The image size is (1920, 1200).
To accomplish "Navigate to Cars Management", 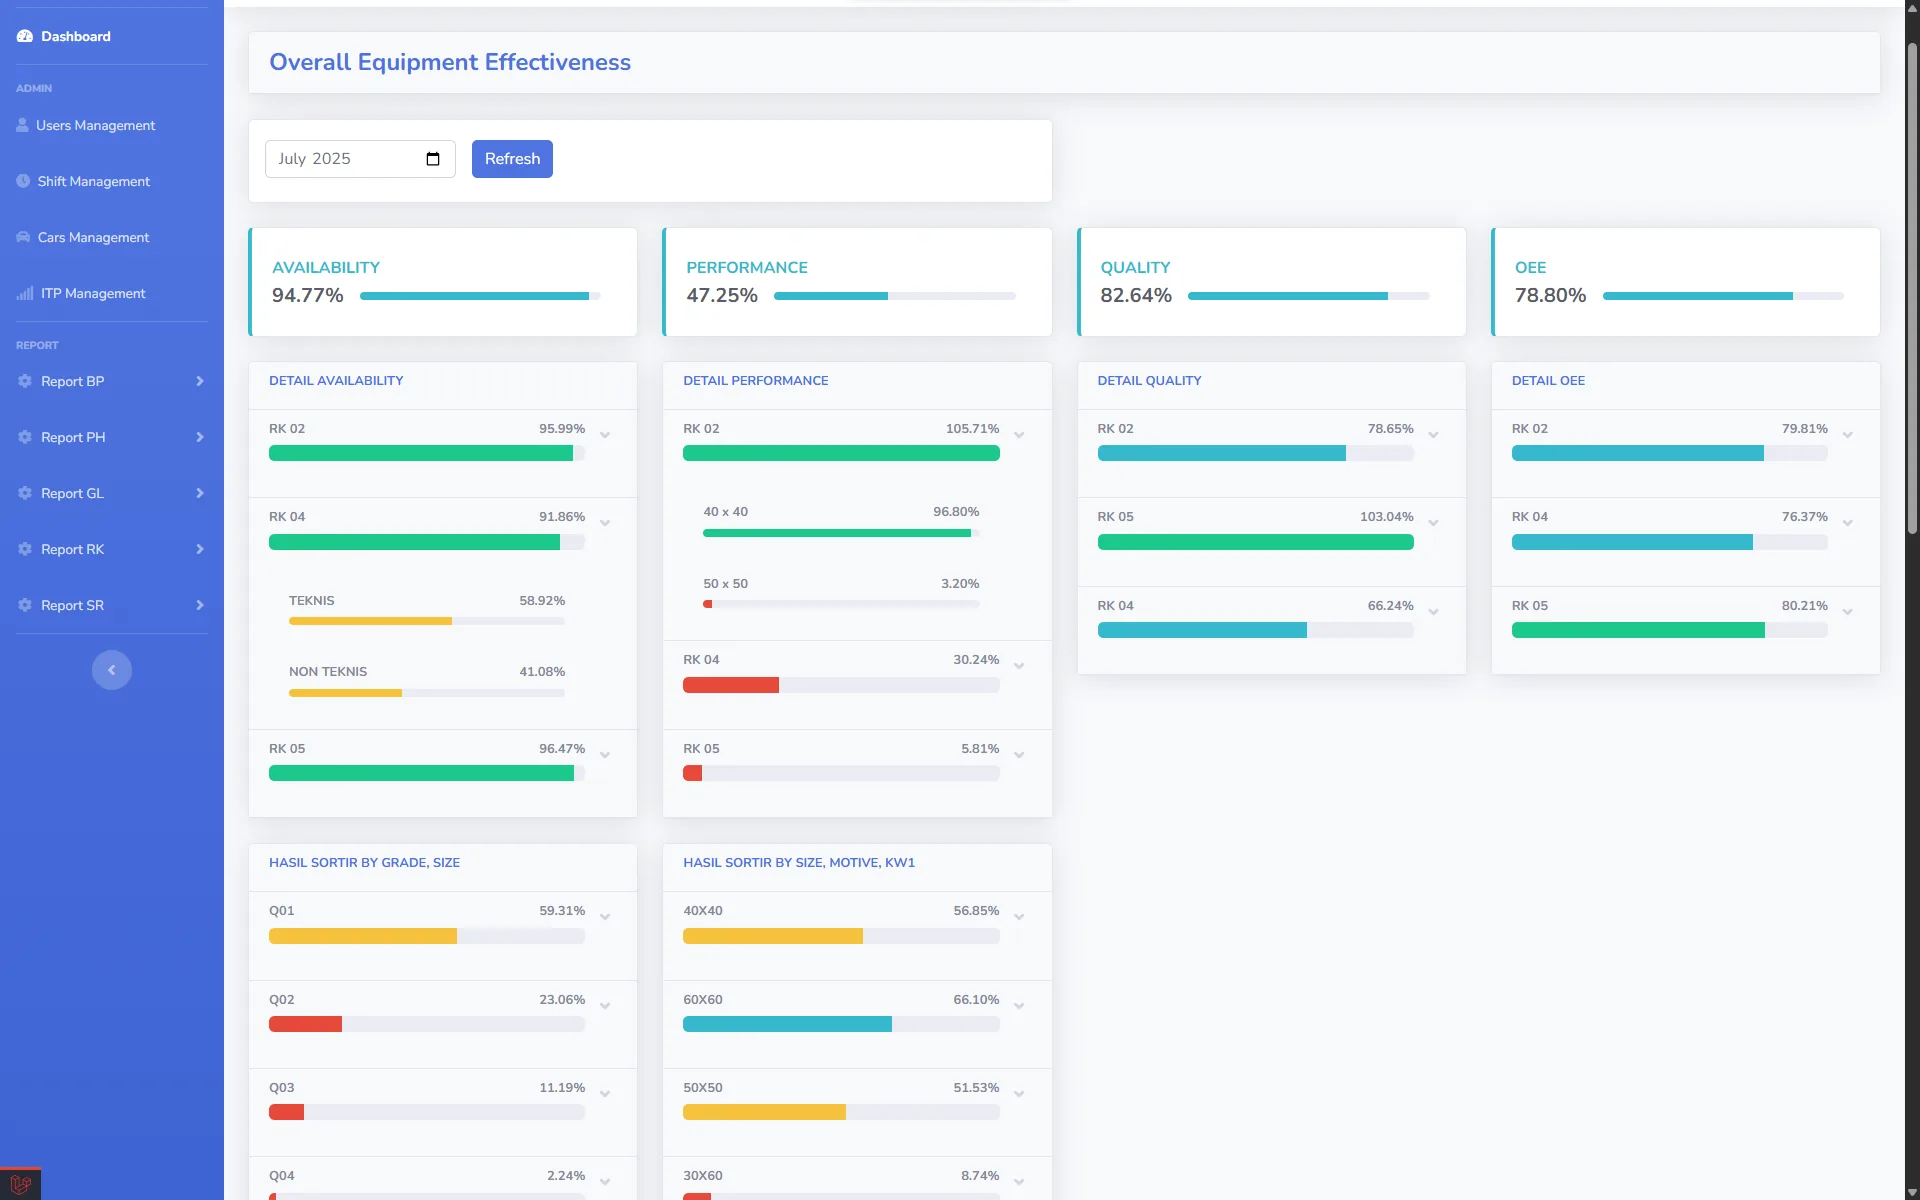I will [x=112, y=237].
